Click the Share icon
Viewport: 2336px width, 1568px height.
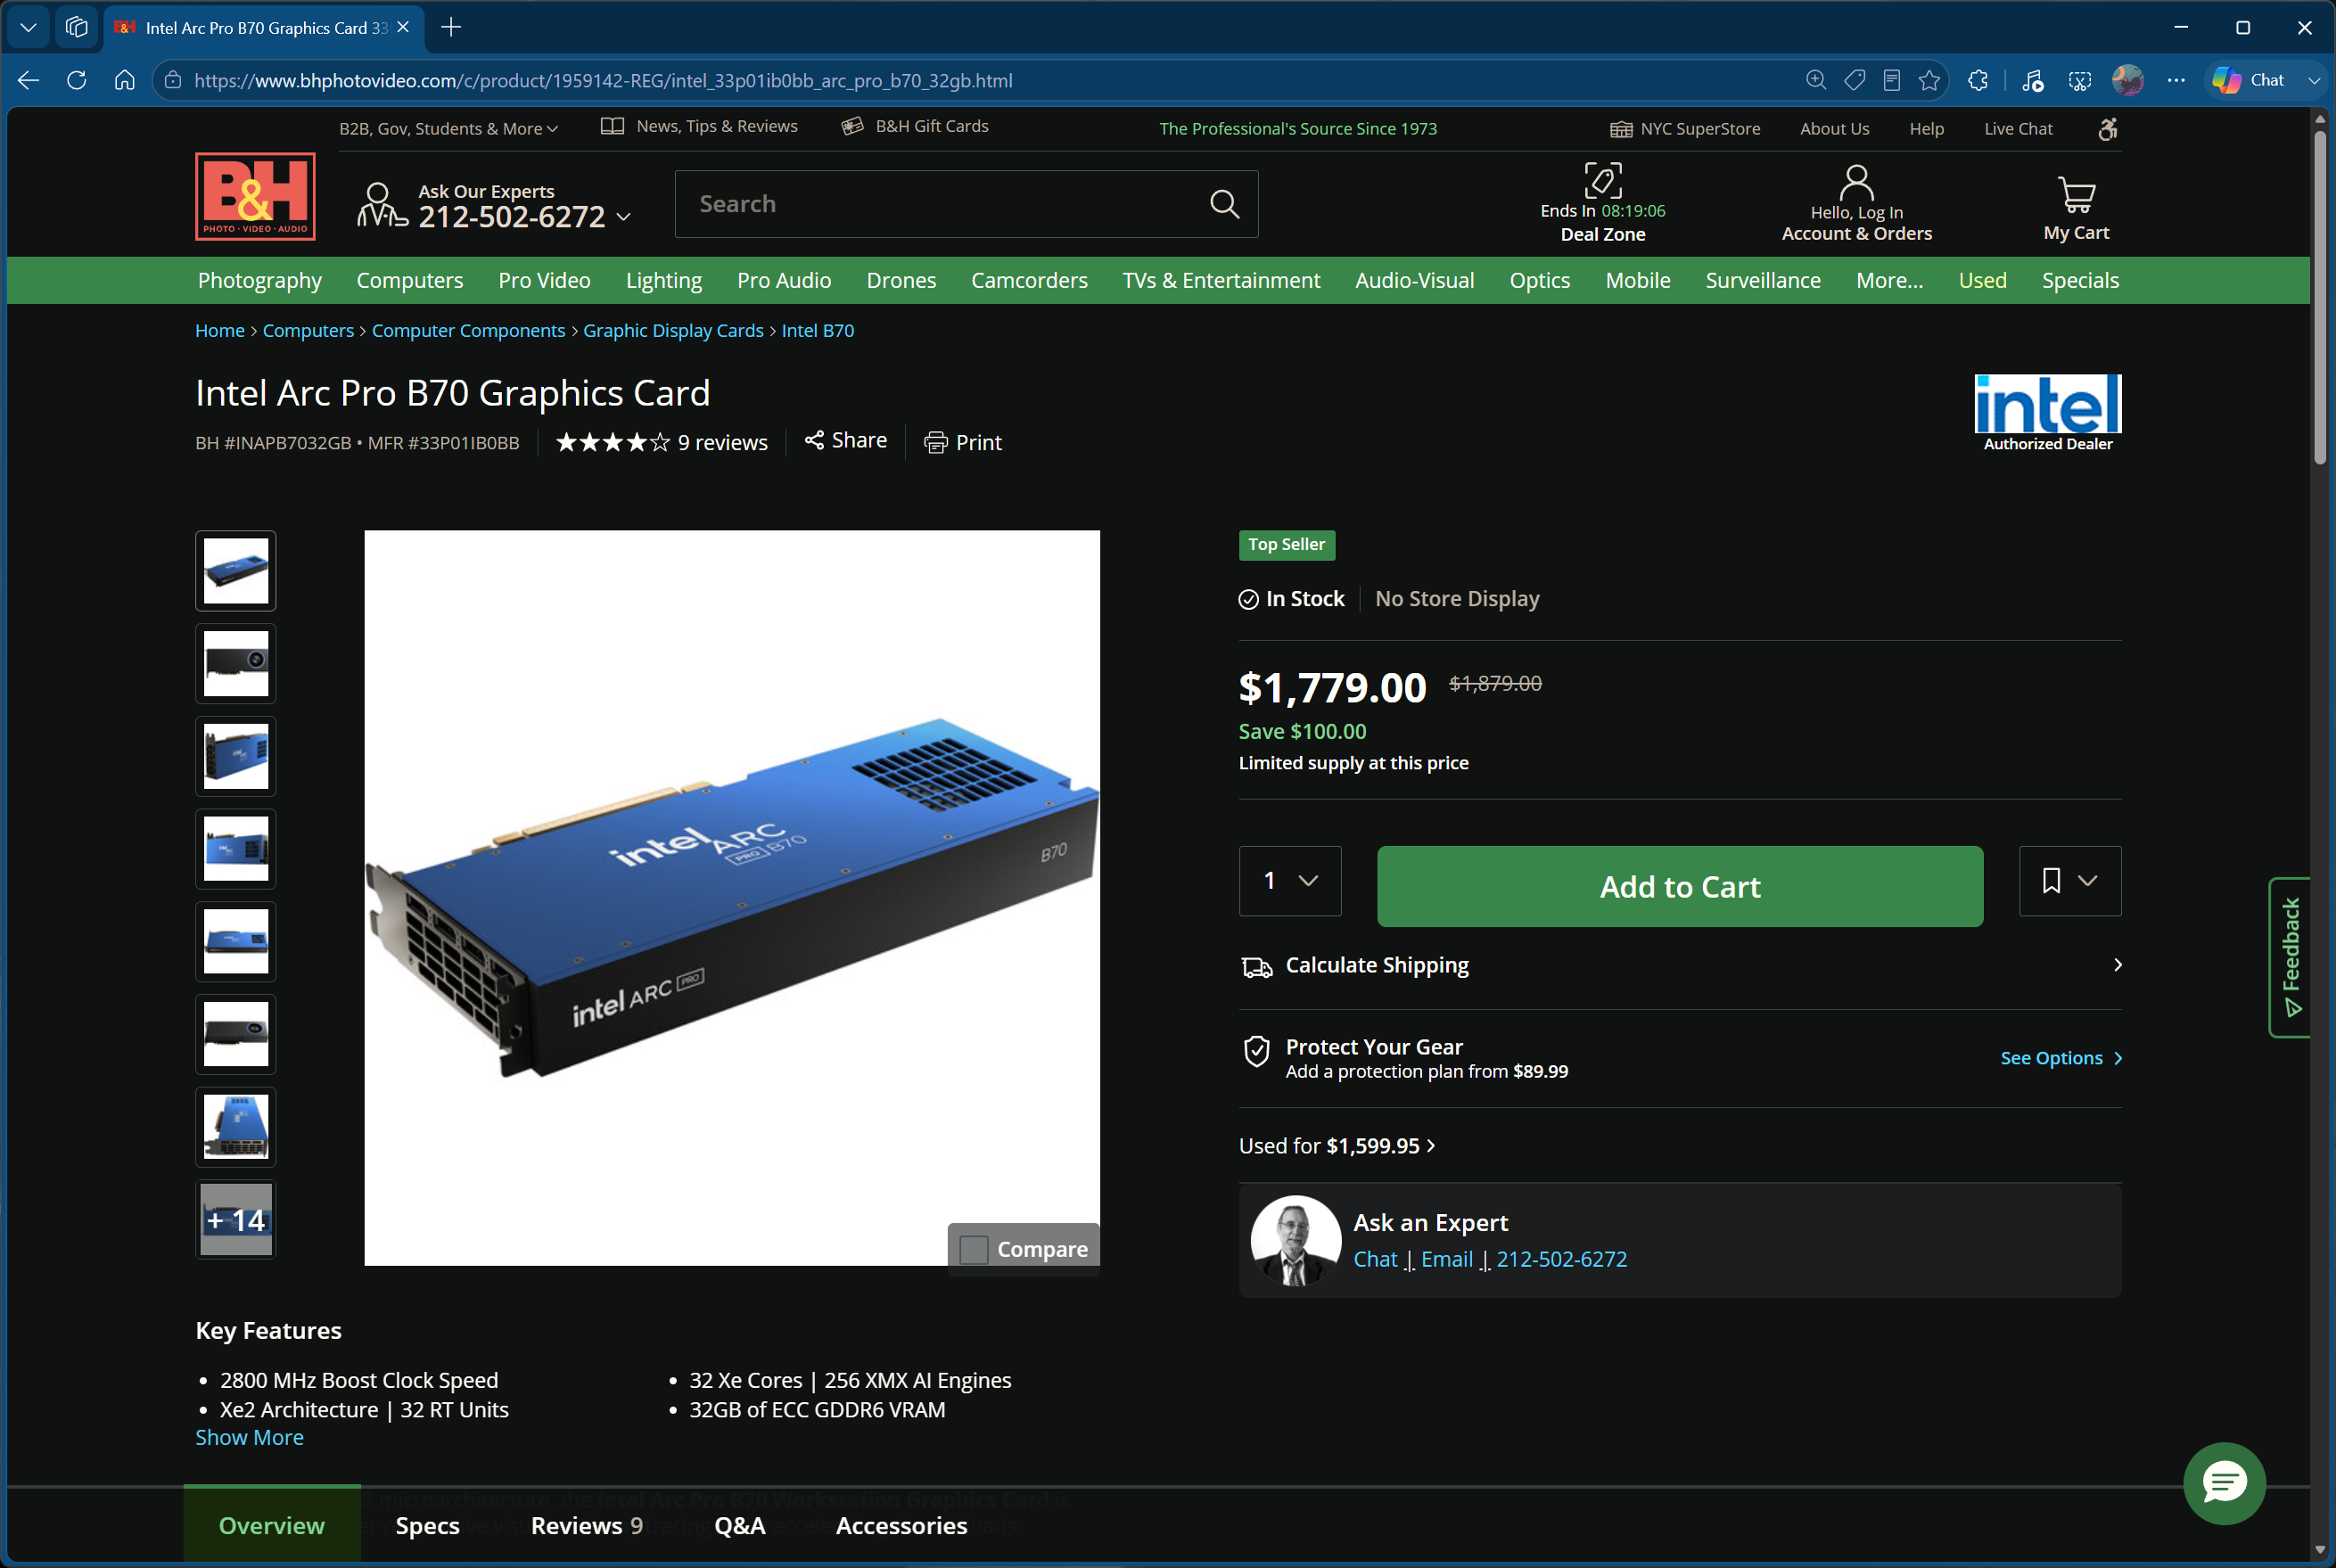814,440
